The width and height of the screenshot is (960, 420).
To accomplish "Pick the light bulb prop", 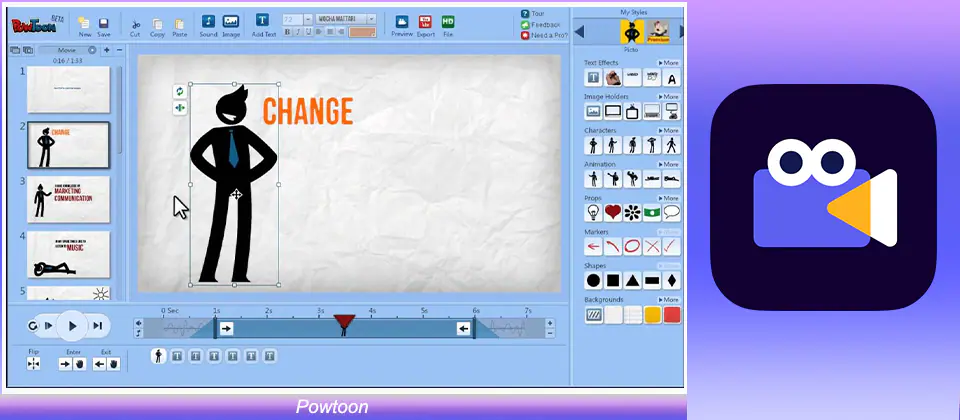I will (593, 212).
